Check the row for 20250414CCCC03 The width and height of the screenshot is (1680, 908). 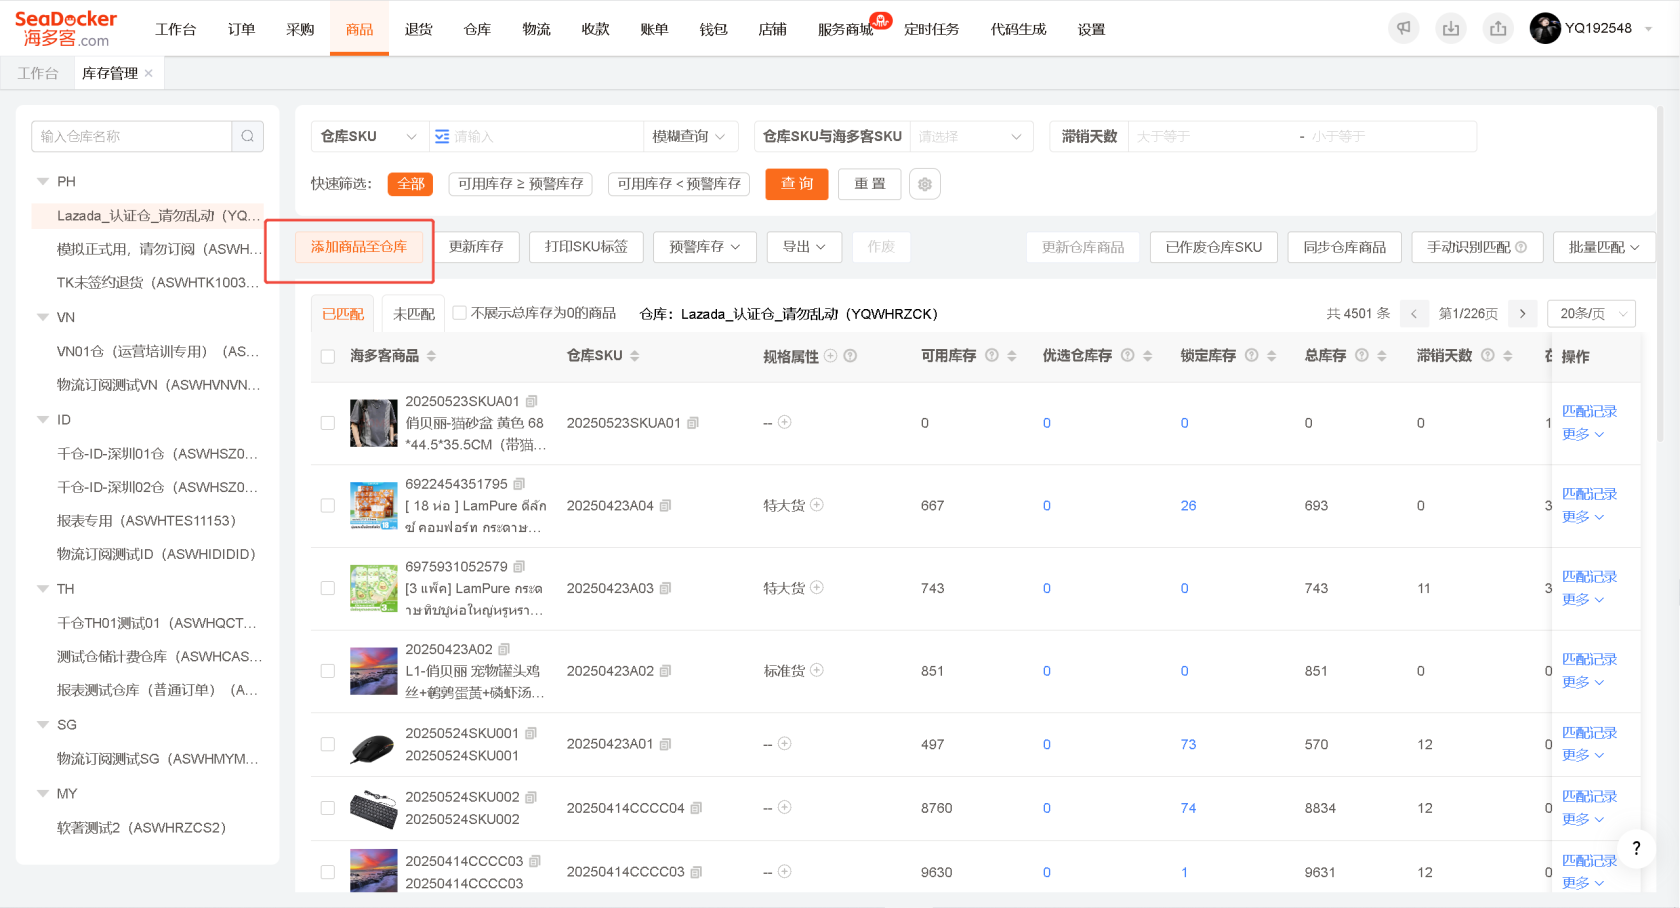click(328, 872)
